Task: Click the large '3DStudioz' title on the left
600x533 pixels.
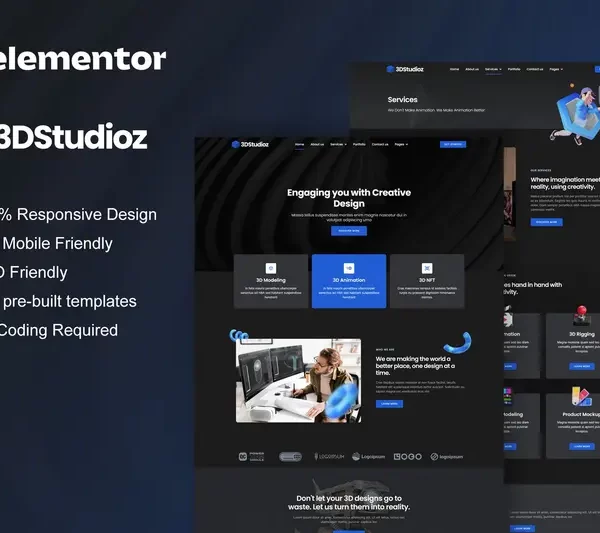Action: coord(73,137)
